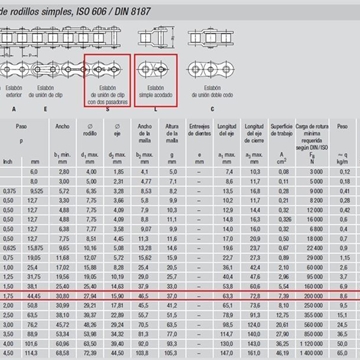Image resolution: width=360 pixels, height=360 pixels.
Task: Click the pin diameter value '44,50'
Action: coord(117,353)
